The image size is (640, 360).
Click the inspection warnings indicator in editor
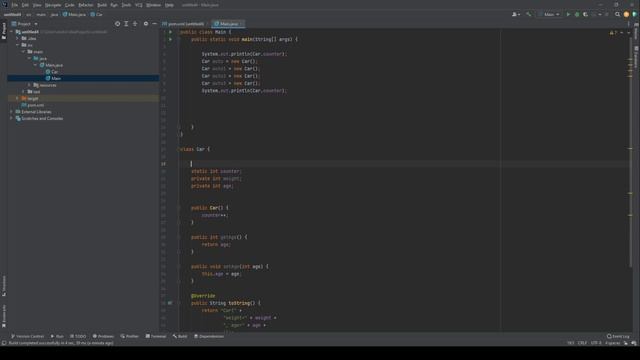pos(613,32)
